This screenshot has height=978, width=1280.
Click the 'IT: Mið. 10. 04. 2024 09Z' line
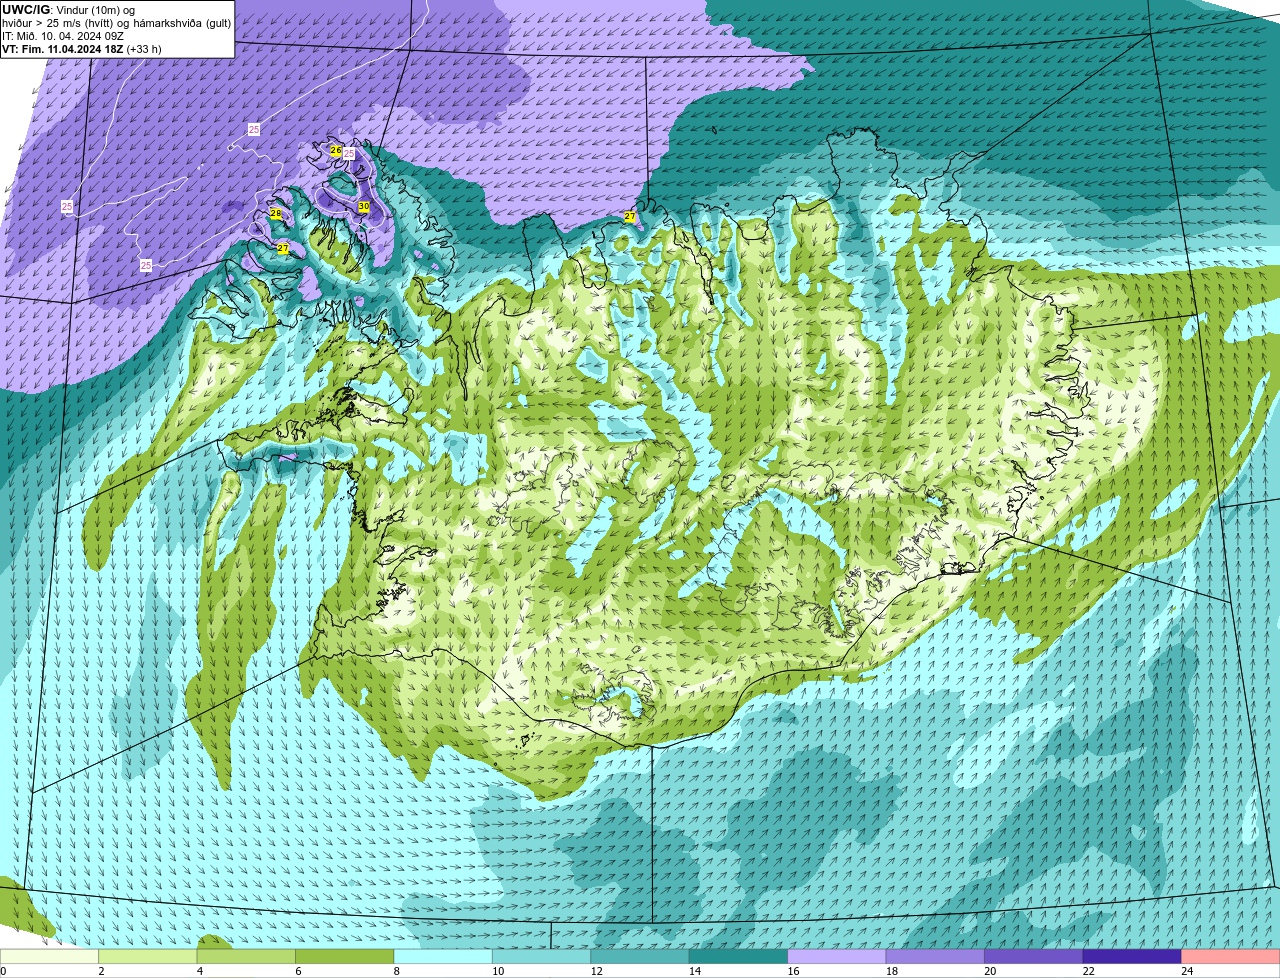tap(62, 35)
